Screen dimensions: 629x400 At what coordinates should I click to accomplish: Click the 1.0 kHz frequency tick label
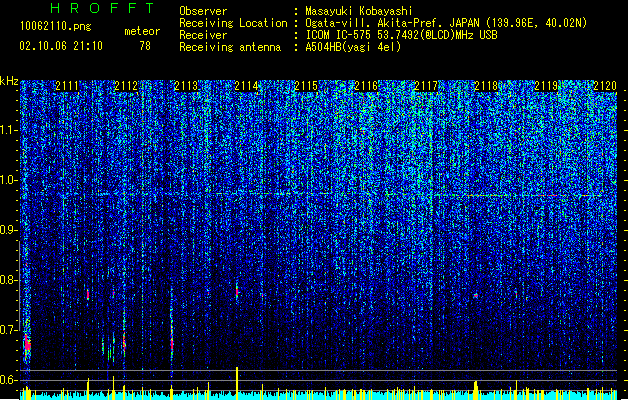(9, 180)
